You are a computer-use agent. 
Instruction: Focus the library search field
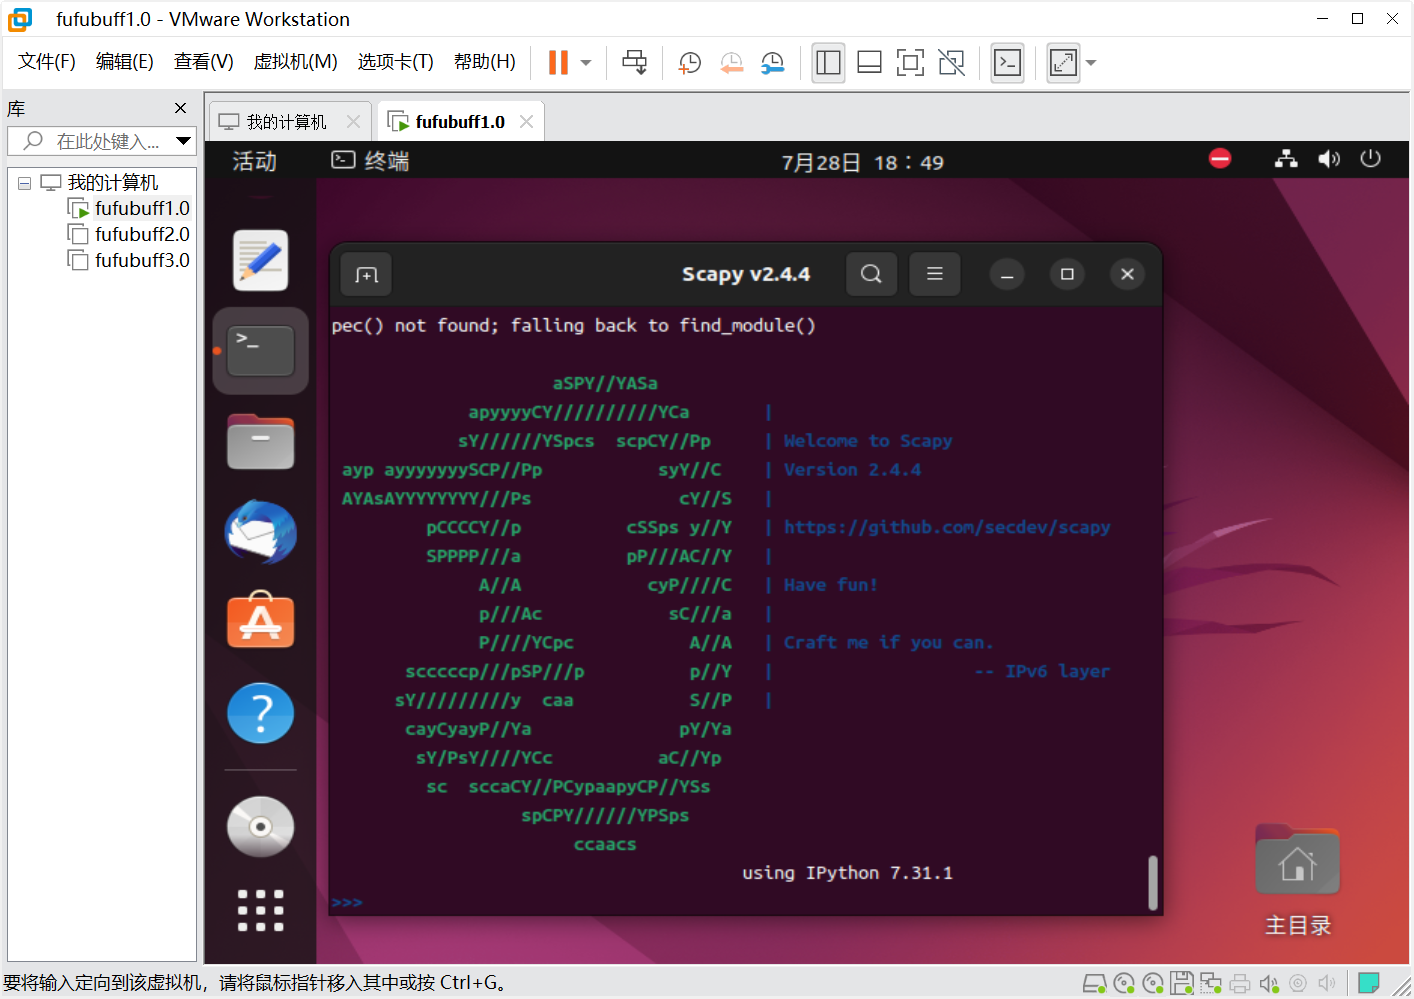click(x=100, y=141)
